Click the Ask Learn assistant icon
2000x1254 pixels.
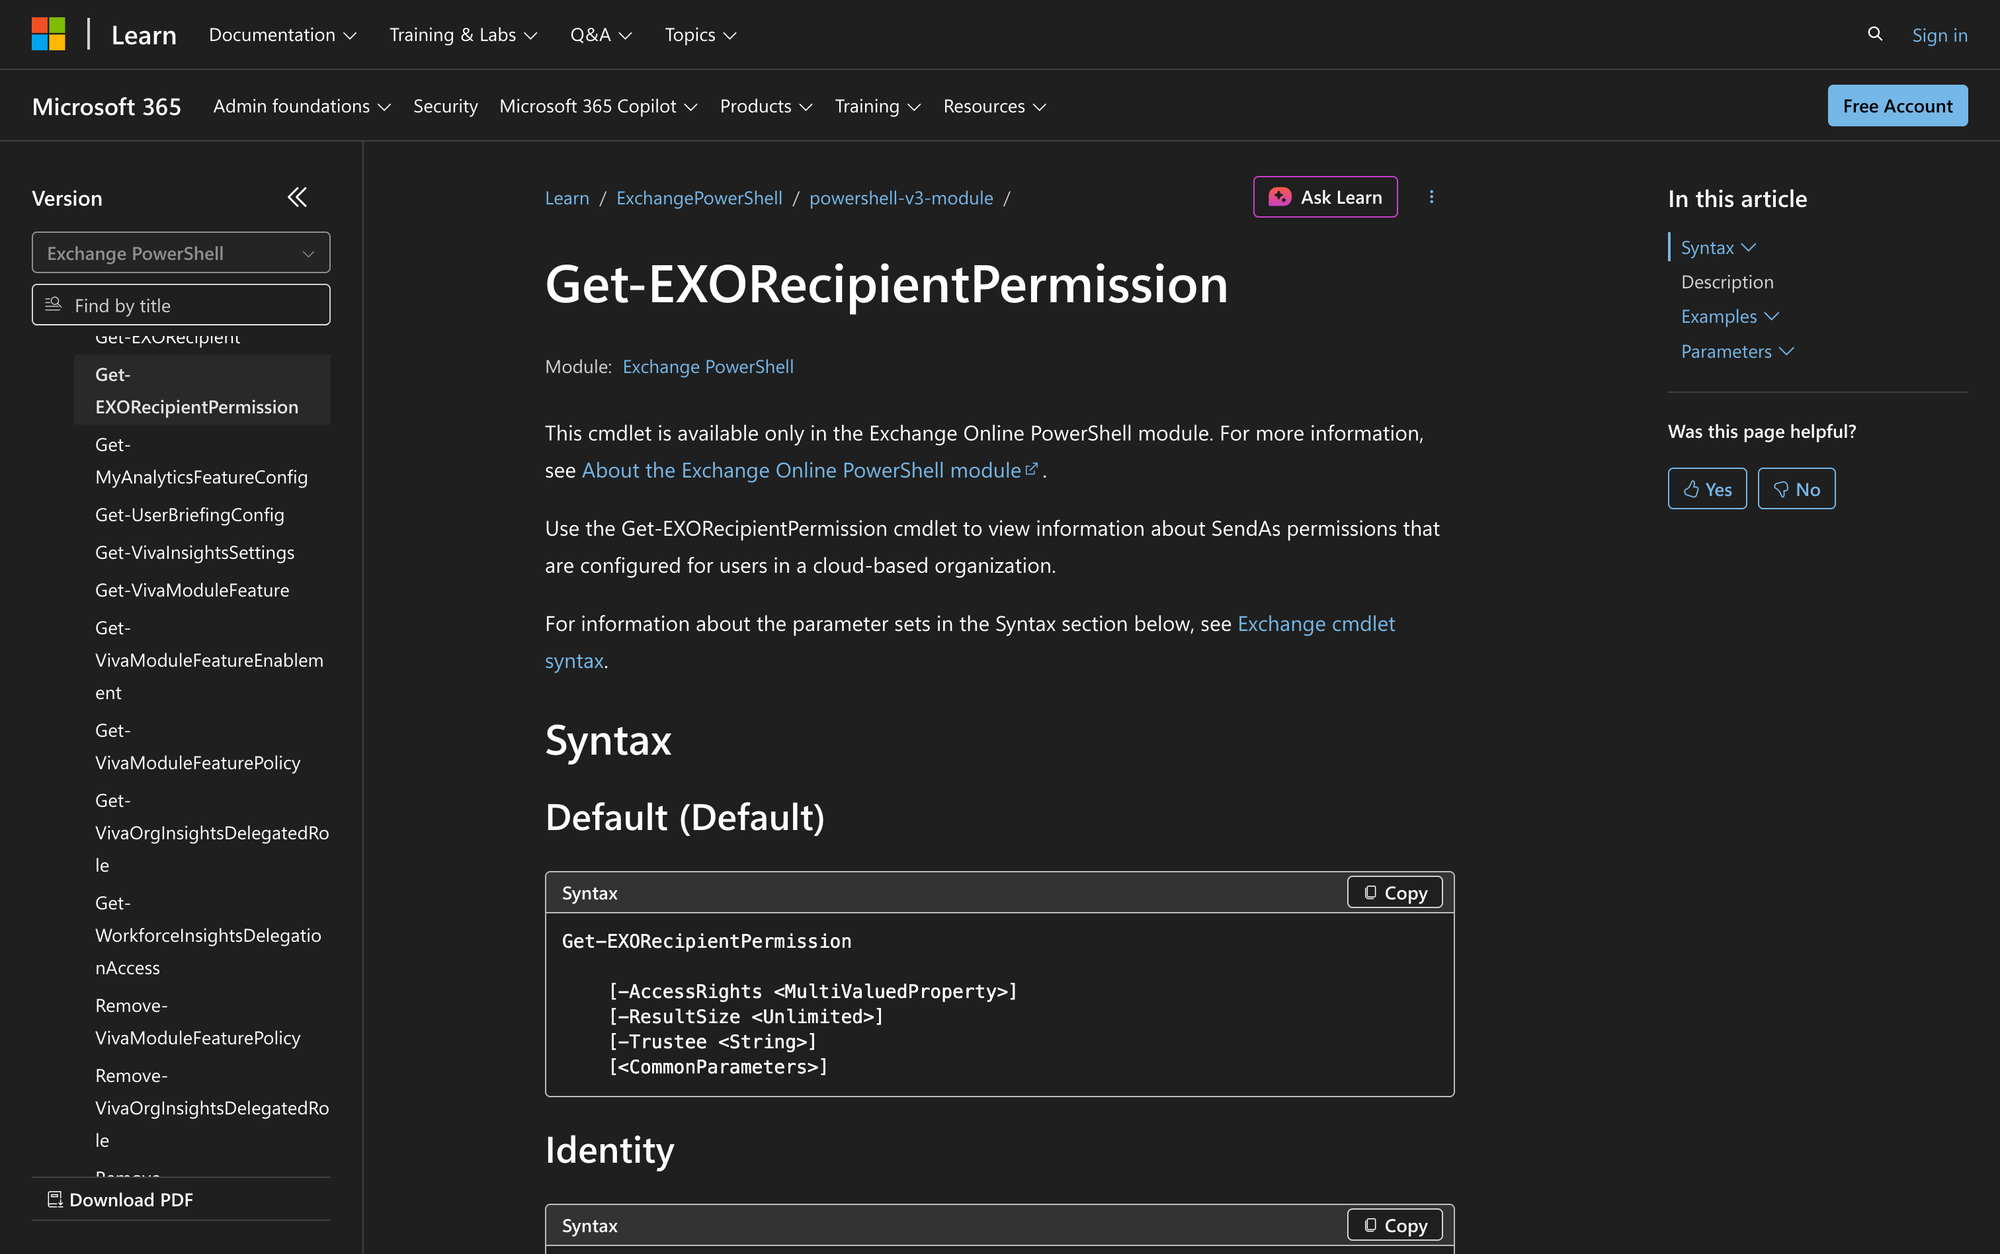tap(1281, 196)
